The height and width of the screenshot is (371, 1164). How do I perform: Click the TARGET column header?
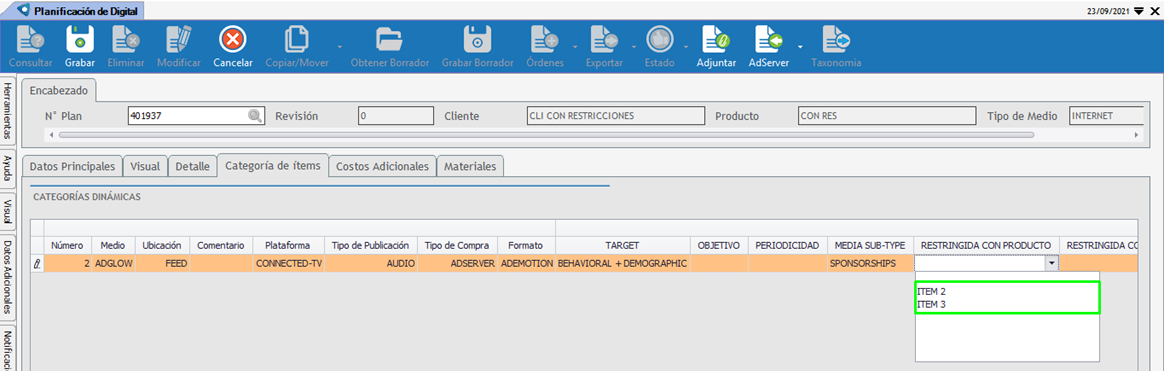click(622, 245)
